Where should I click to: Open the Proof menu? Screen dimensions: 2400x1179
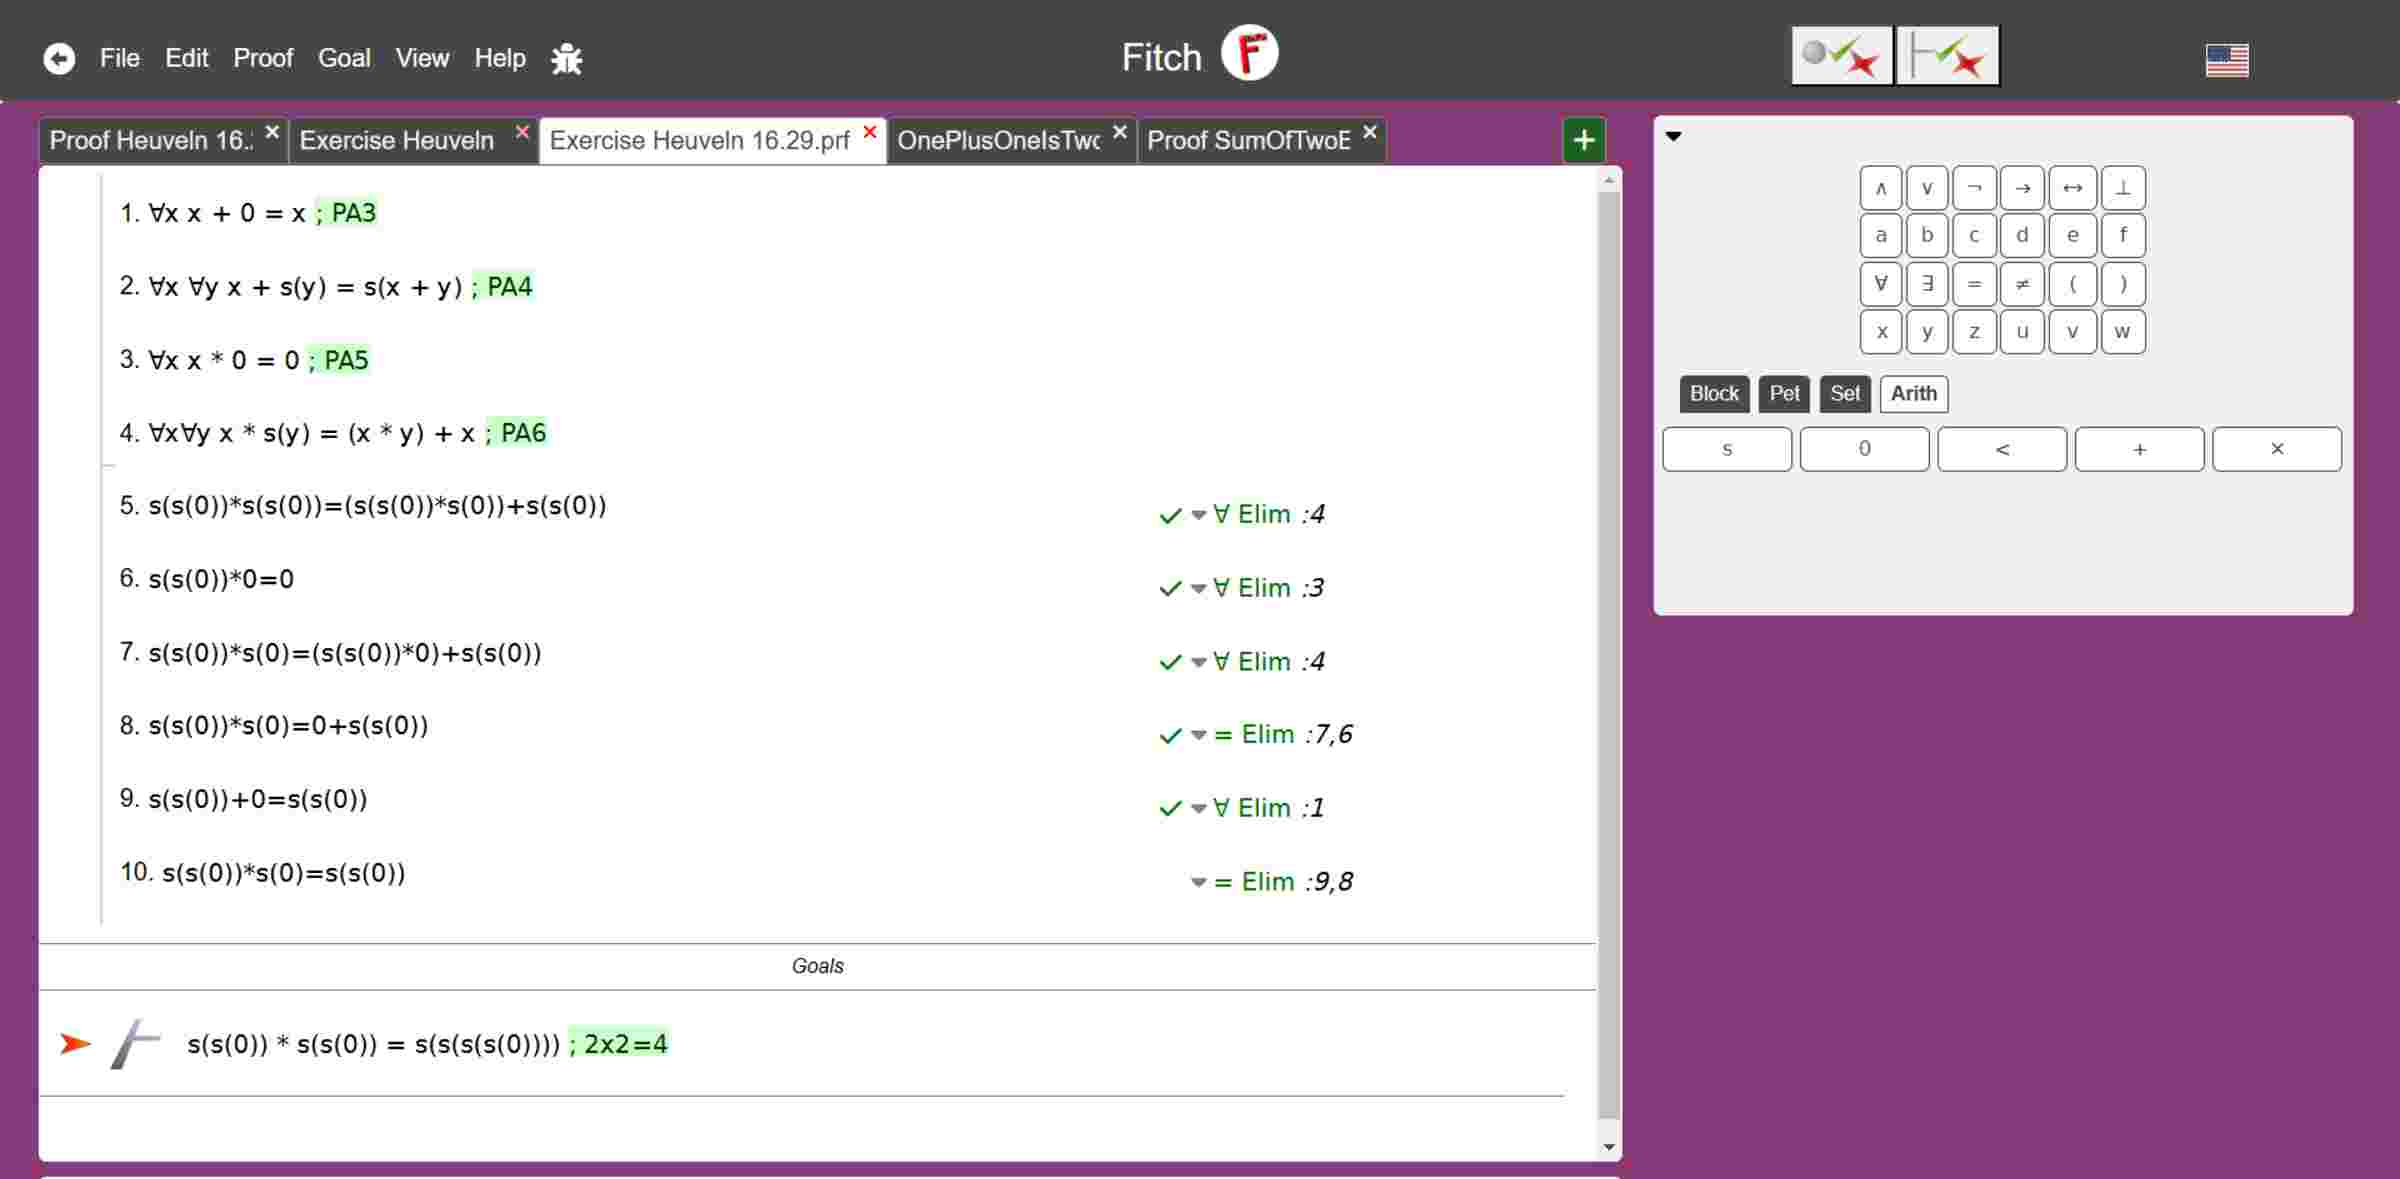point(263,58)
